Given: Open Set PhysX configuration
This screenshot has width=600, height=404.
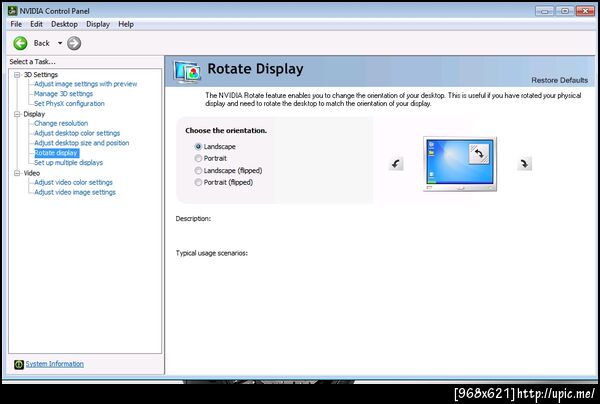Looking at the screenshot, I should click(x=69, y=104).
